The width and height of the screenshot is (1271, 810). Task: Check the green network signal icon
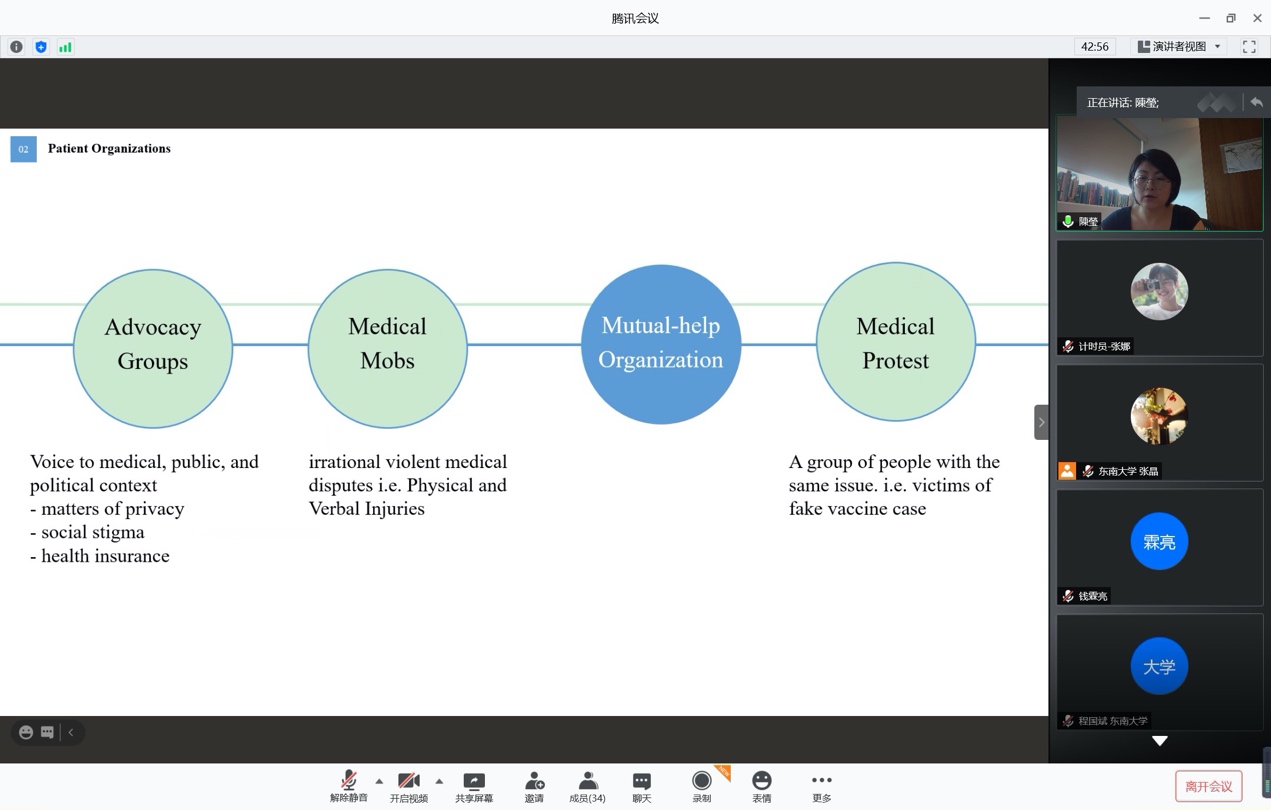[65, 47]
